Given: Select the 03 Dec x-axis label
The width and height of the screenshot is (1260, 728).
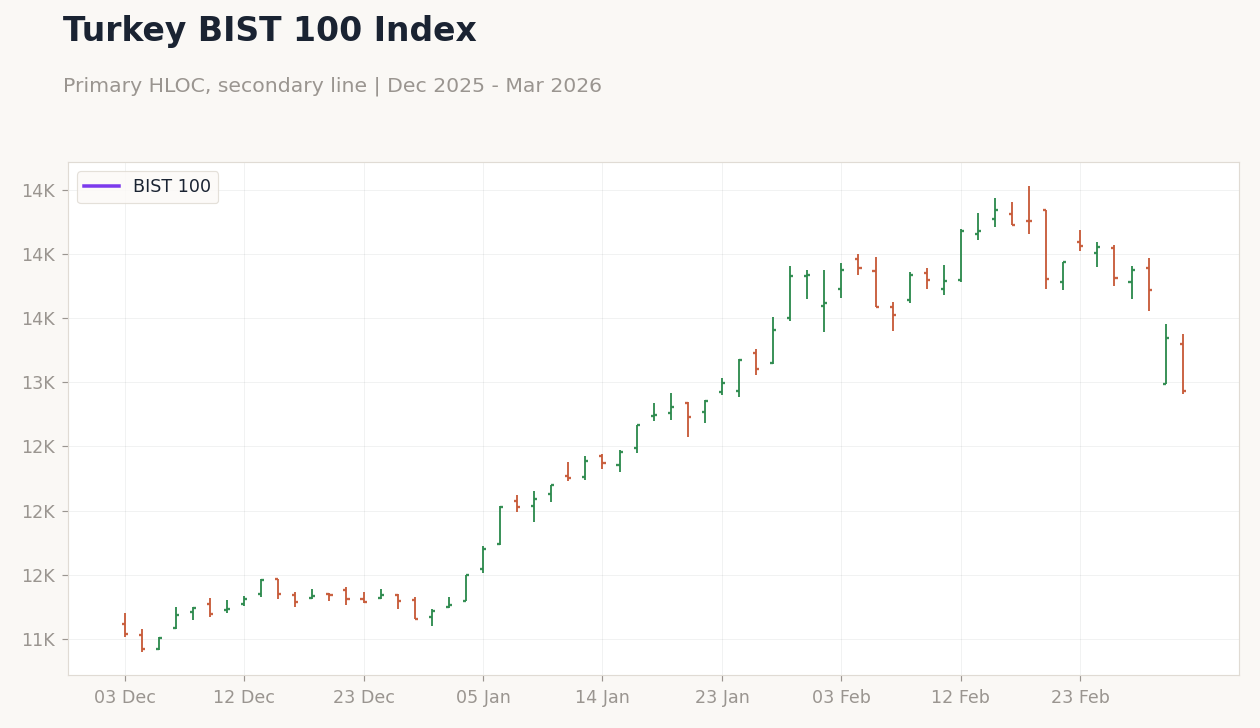Looking at the screenshot, I should tap(125, 698).
